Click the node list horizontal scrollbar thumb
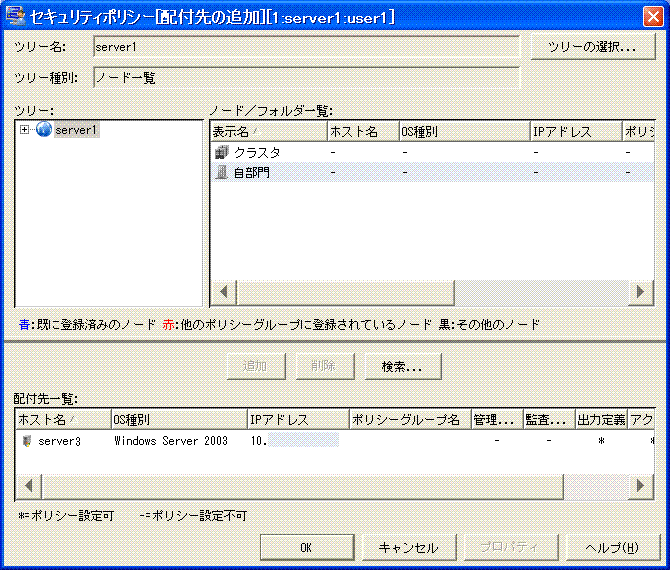Screen dimensions: 670x570 coord(345,292)
